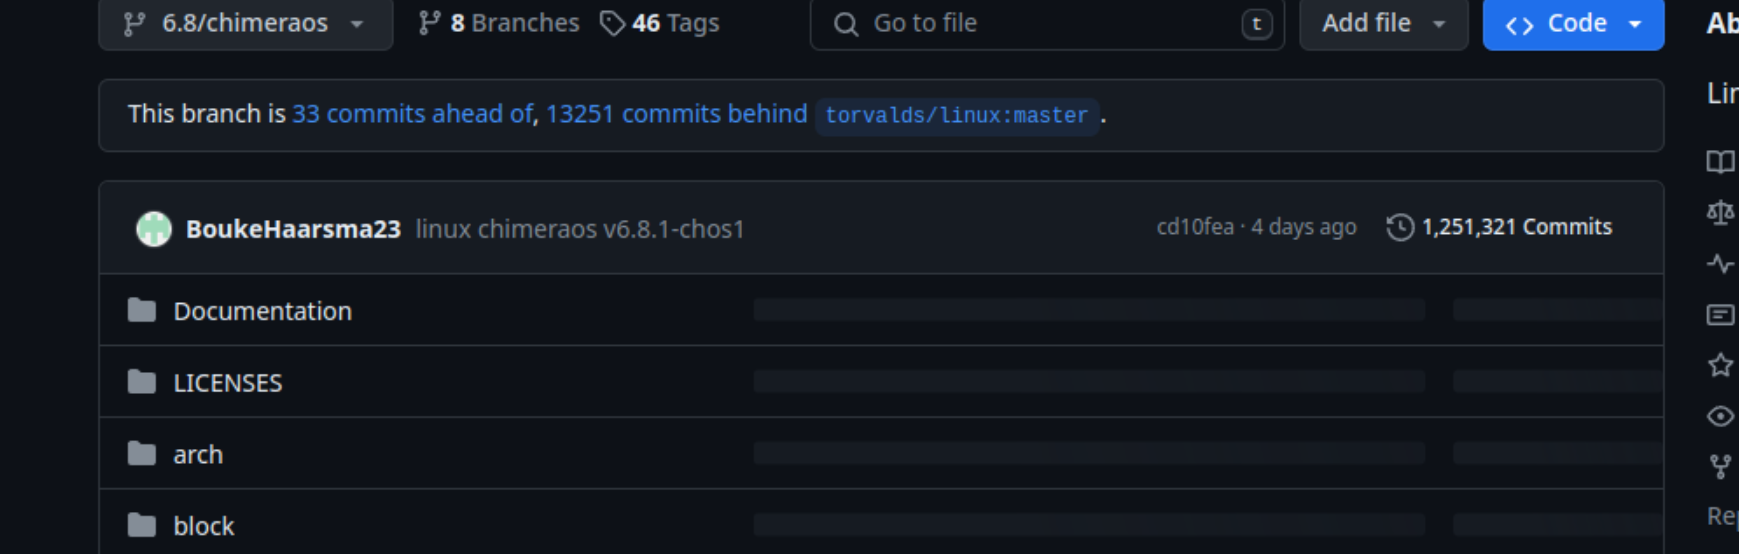Click the watchers eye icon in sidebar
Viewport: 1739px width, 554px height.
(x=1720, y=416)
